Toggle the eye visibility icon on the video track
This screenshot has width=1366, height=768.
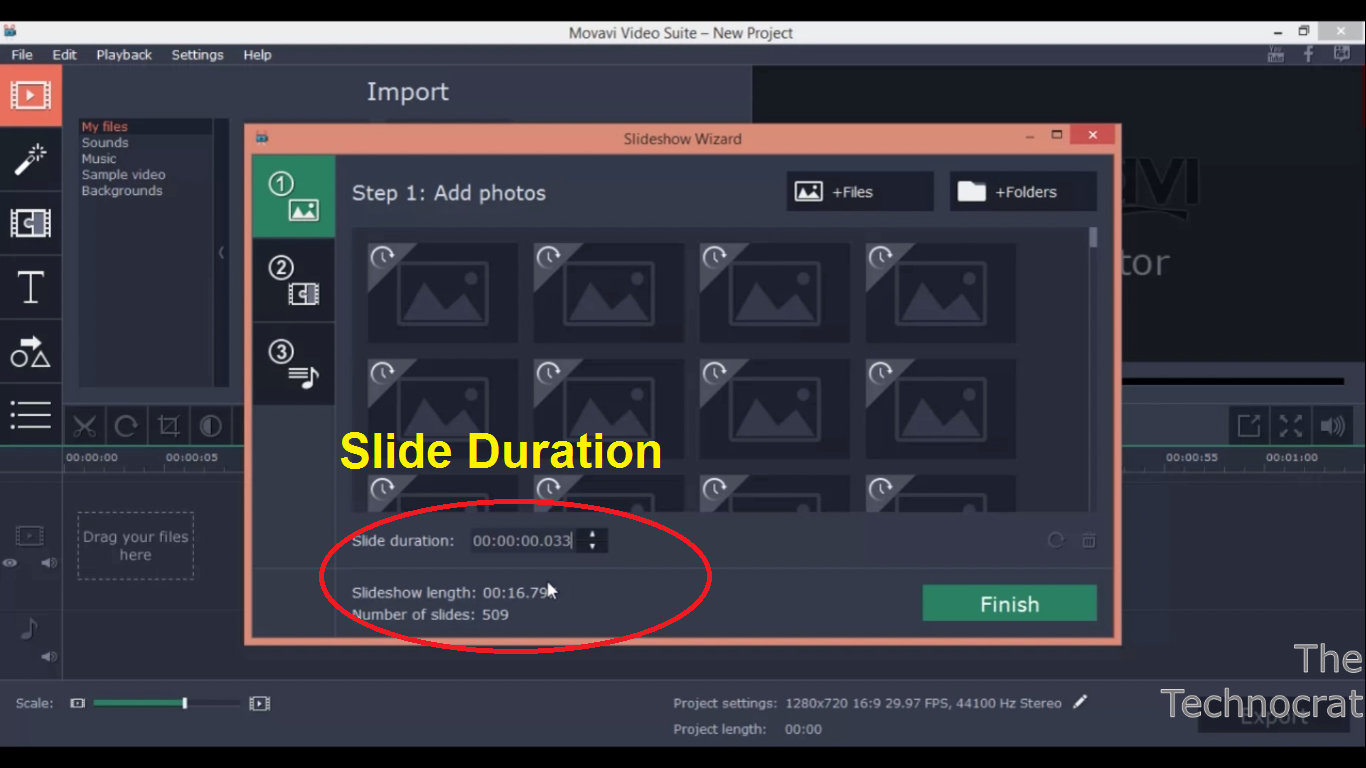point(9,563)
